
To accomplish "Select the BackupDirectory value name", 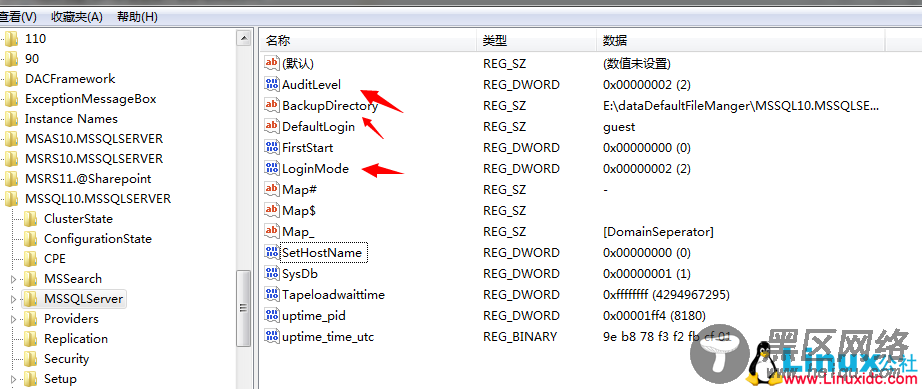I will tap(329, 106).
